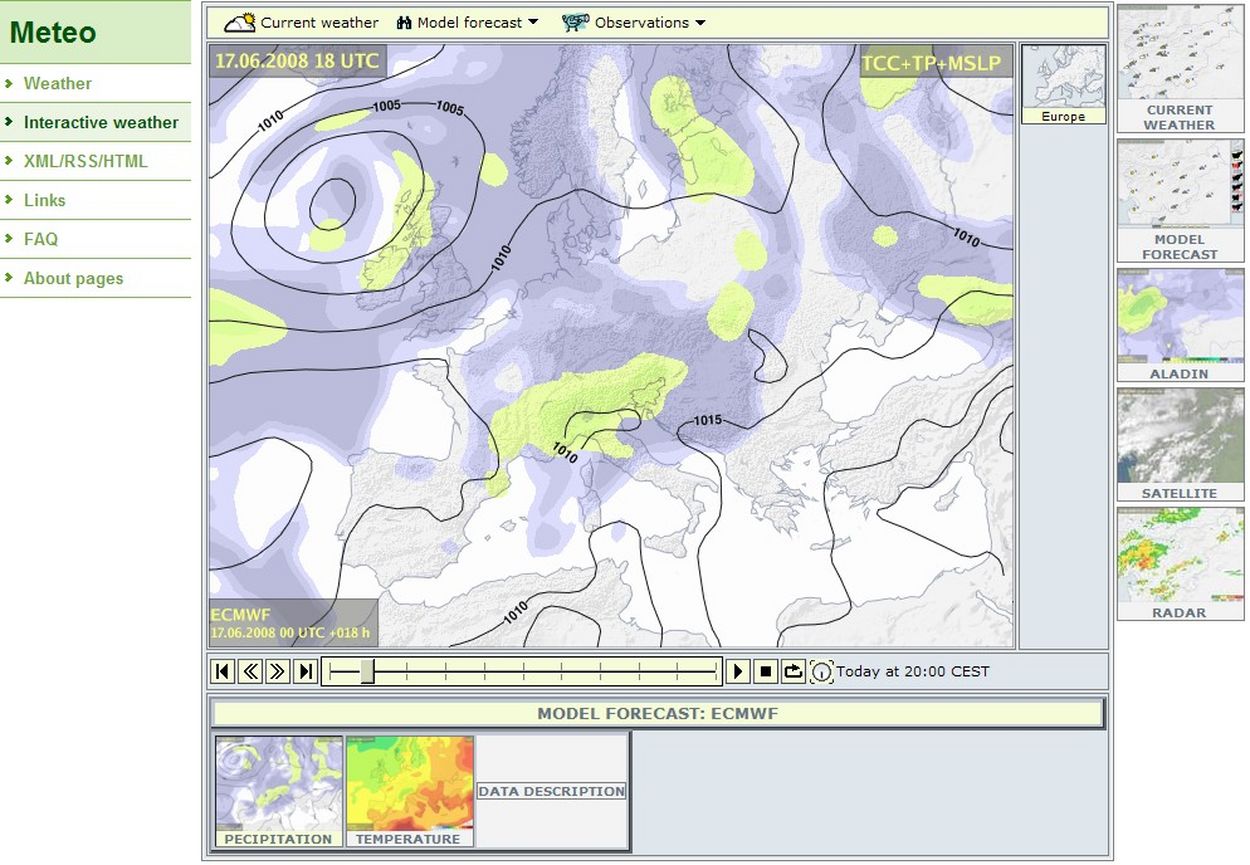This screenshot has width=1250, height=865.
Task: Click the 17.06.2008 18 UTC label
Action: coord(297,61)
